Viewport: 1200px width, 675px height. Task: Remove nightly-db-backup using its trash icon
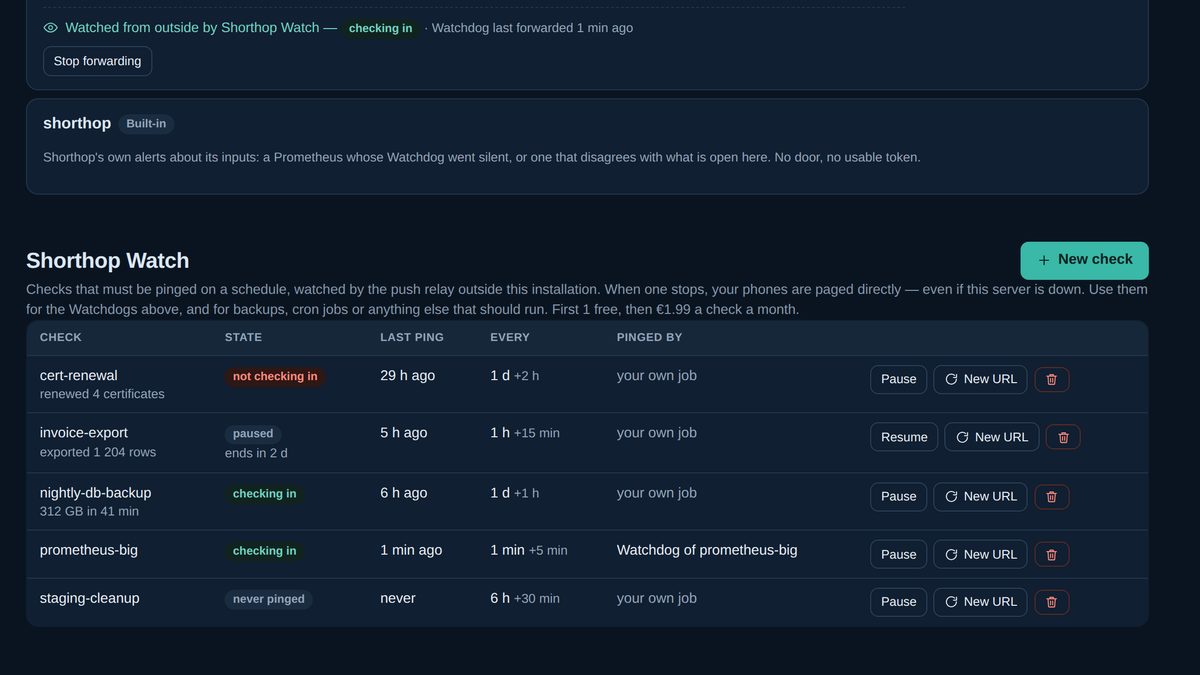(1051, 497)
